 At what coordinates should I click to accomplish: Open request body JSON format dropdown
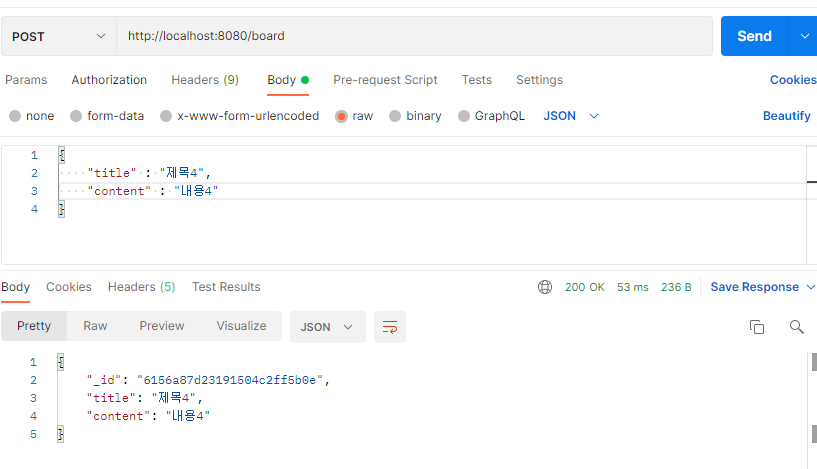click(x=571, y=116)
